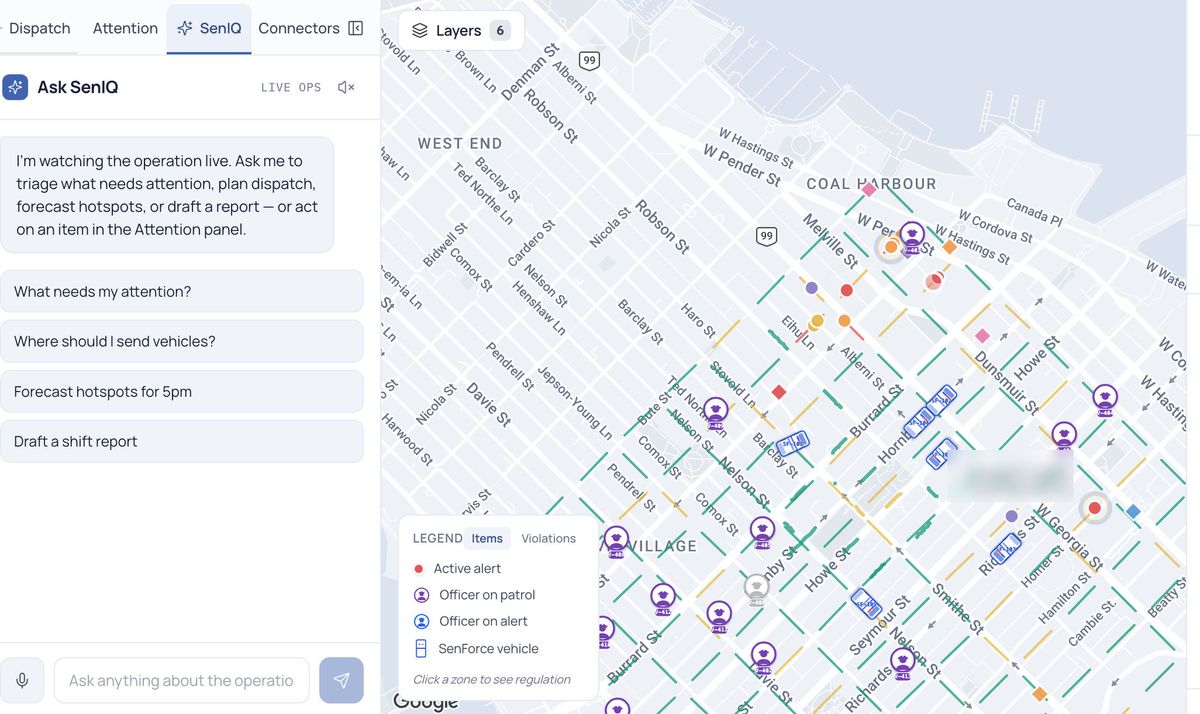
Task: Open the Connectors tab
Action: [x=299, y=28]
